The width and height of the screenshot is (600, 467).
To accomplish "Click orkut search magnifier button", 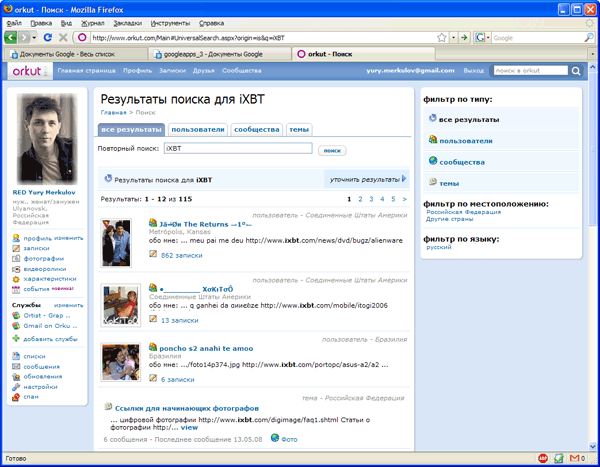I will (x=576, y=71).
